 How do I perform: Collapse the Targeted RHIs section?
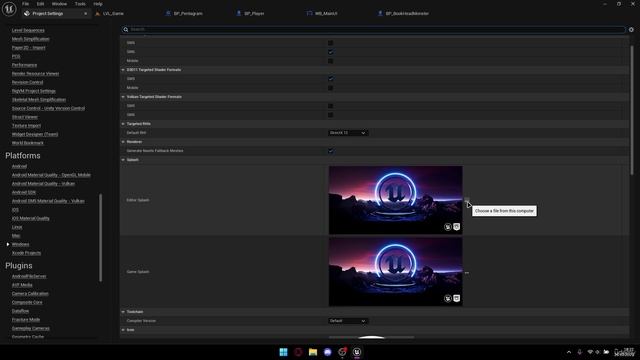(123, 124)
